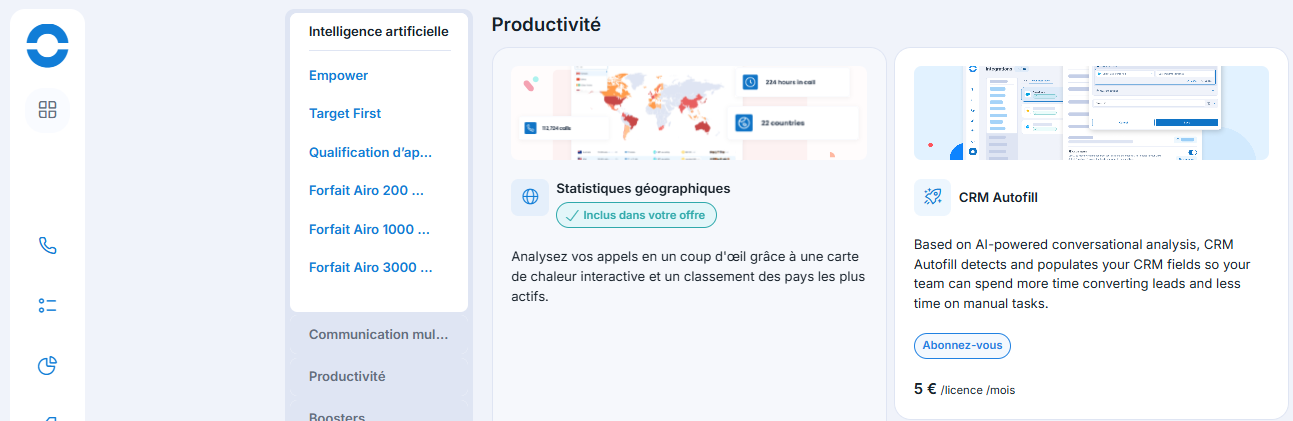Image resolution: width=1293 pixels, height=421 pixels.
Task: Expand the Productivité category in sidebar
Action: [x=347, y=376]
